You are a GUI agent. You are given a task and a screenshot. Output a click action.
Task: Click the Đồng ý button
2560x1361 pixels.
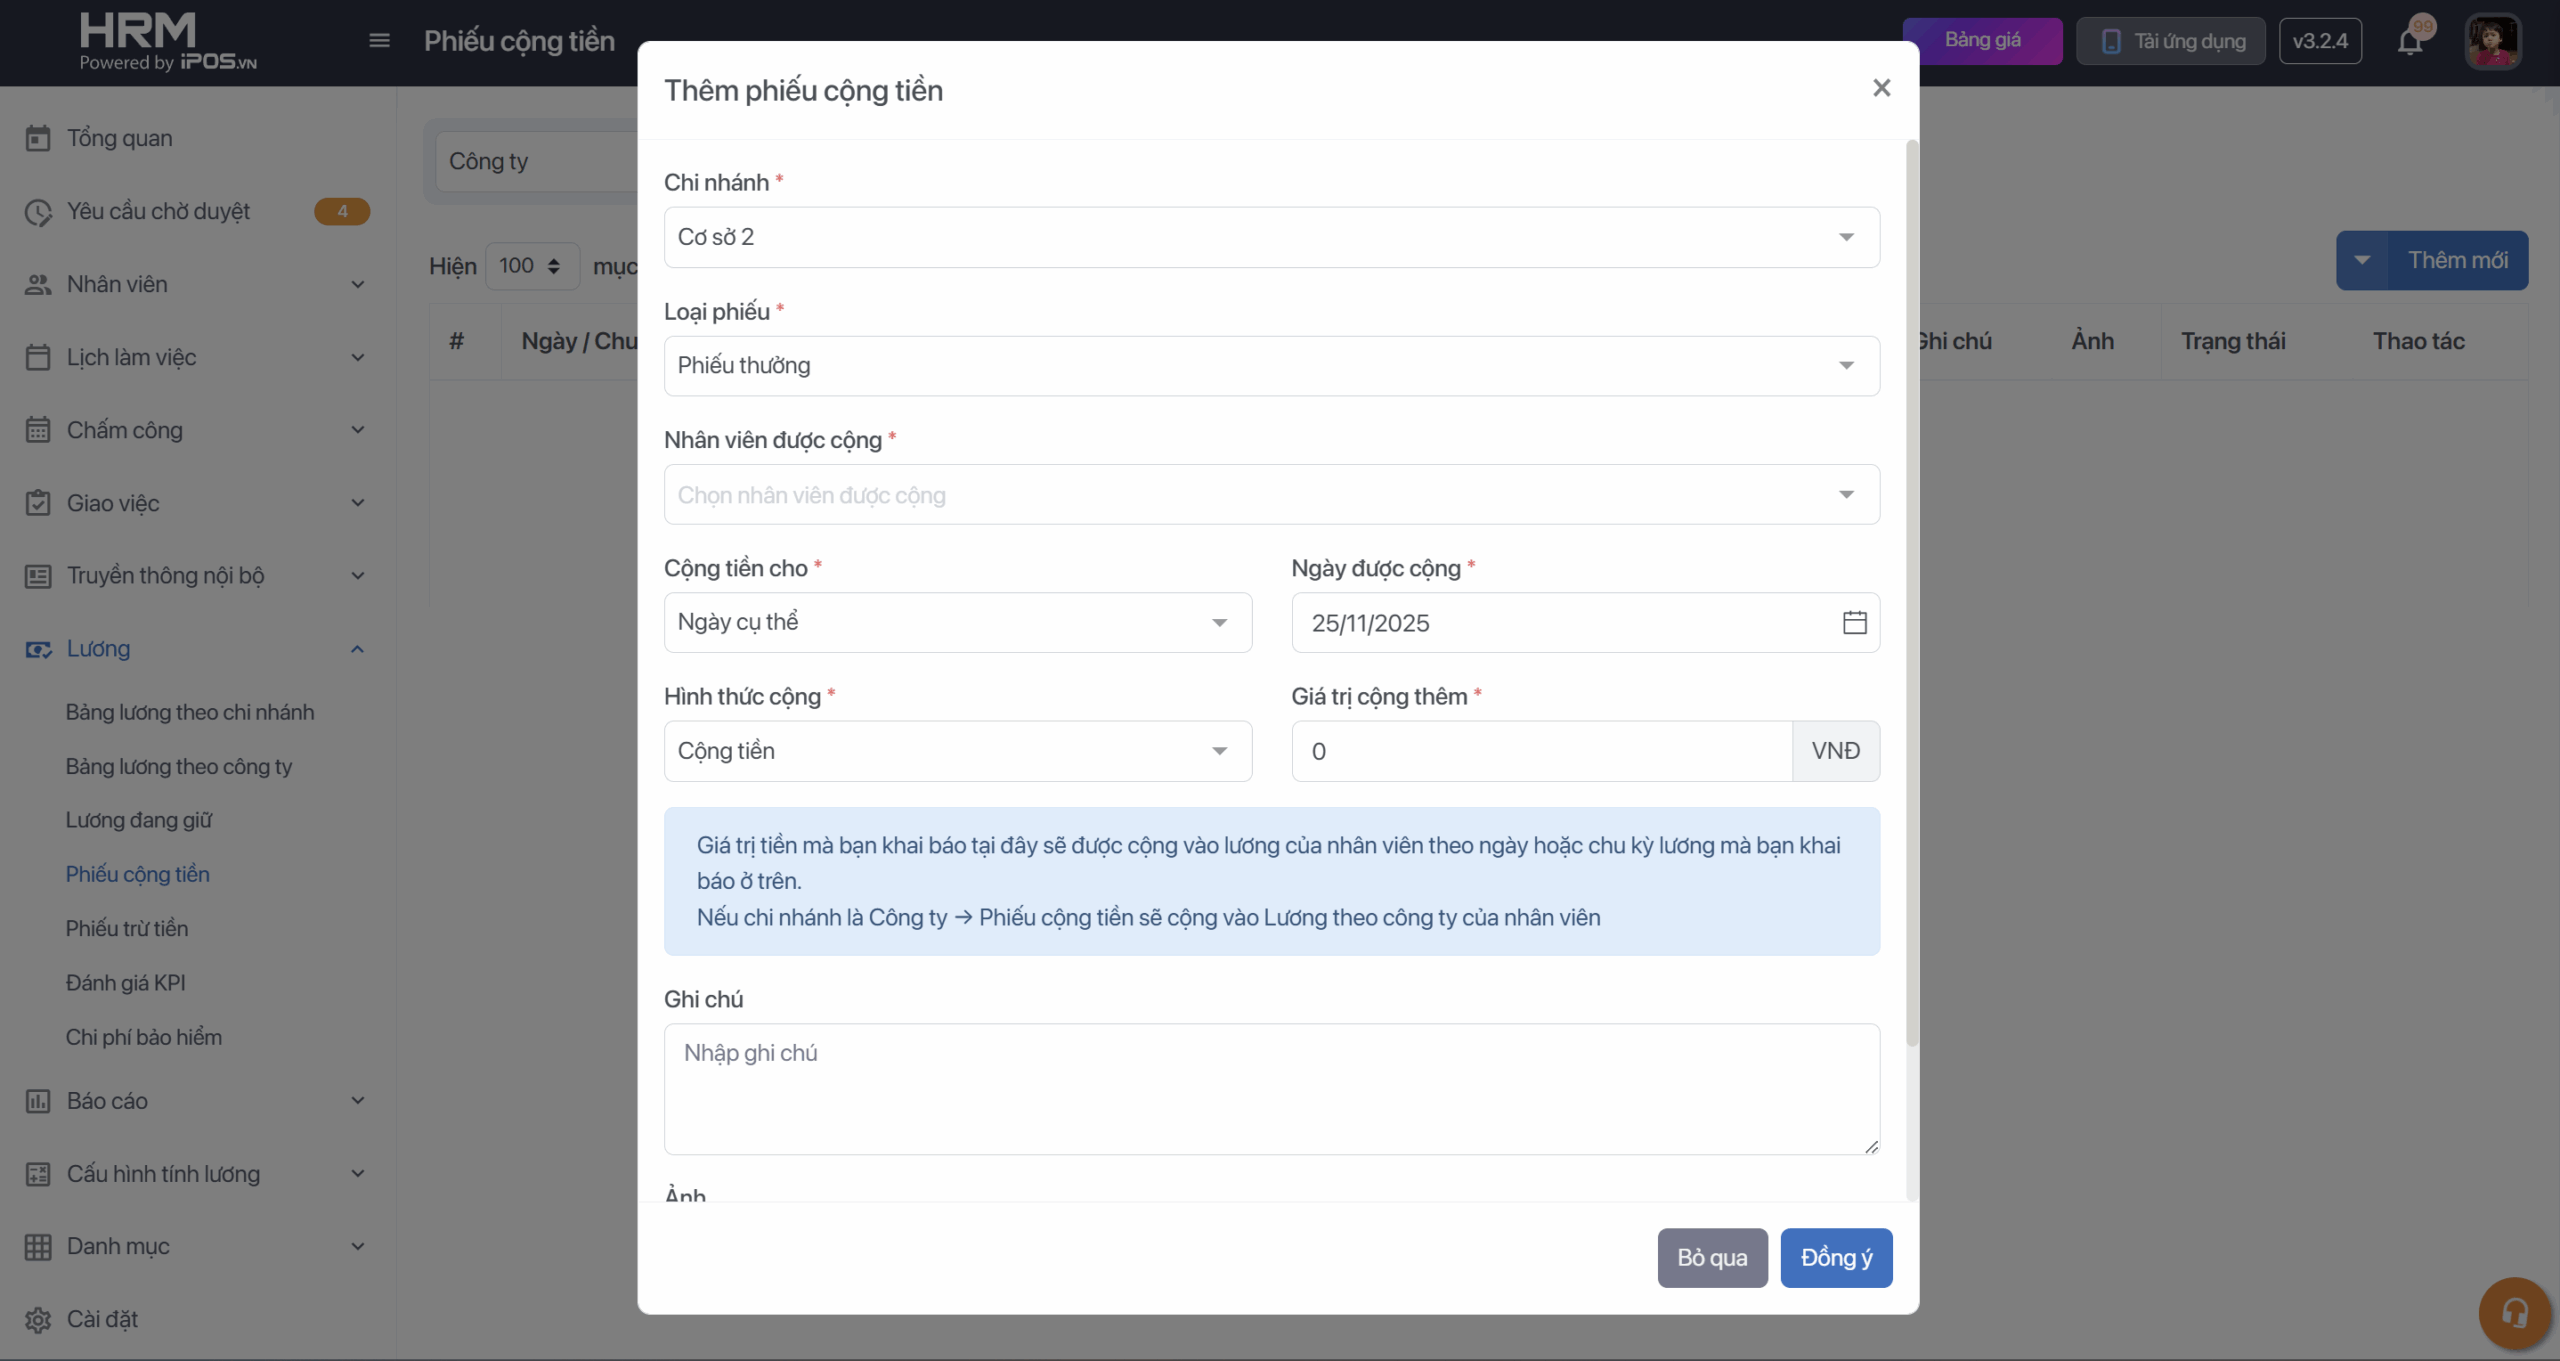tap(1835, 1258)
